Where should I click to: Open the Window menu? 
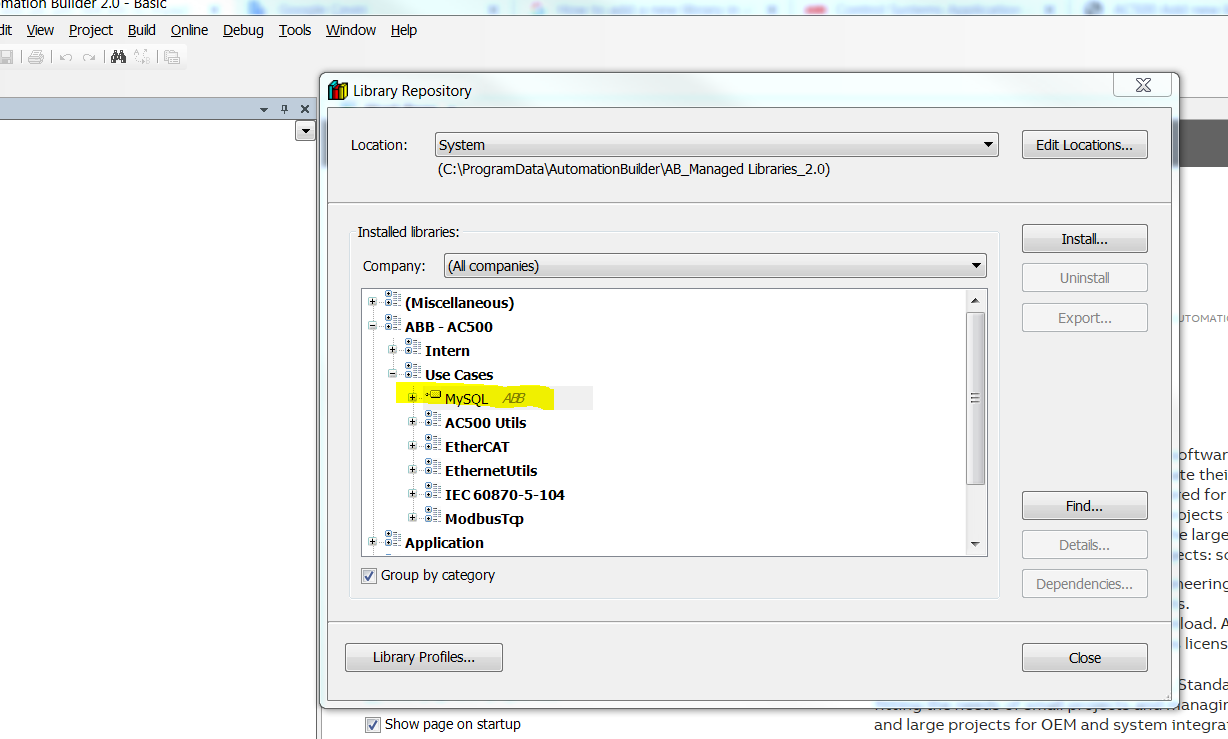(351, 30)
